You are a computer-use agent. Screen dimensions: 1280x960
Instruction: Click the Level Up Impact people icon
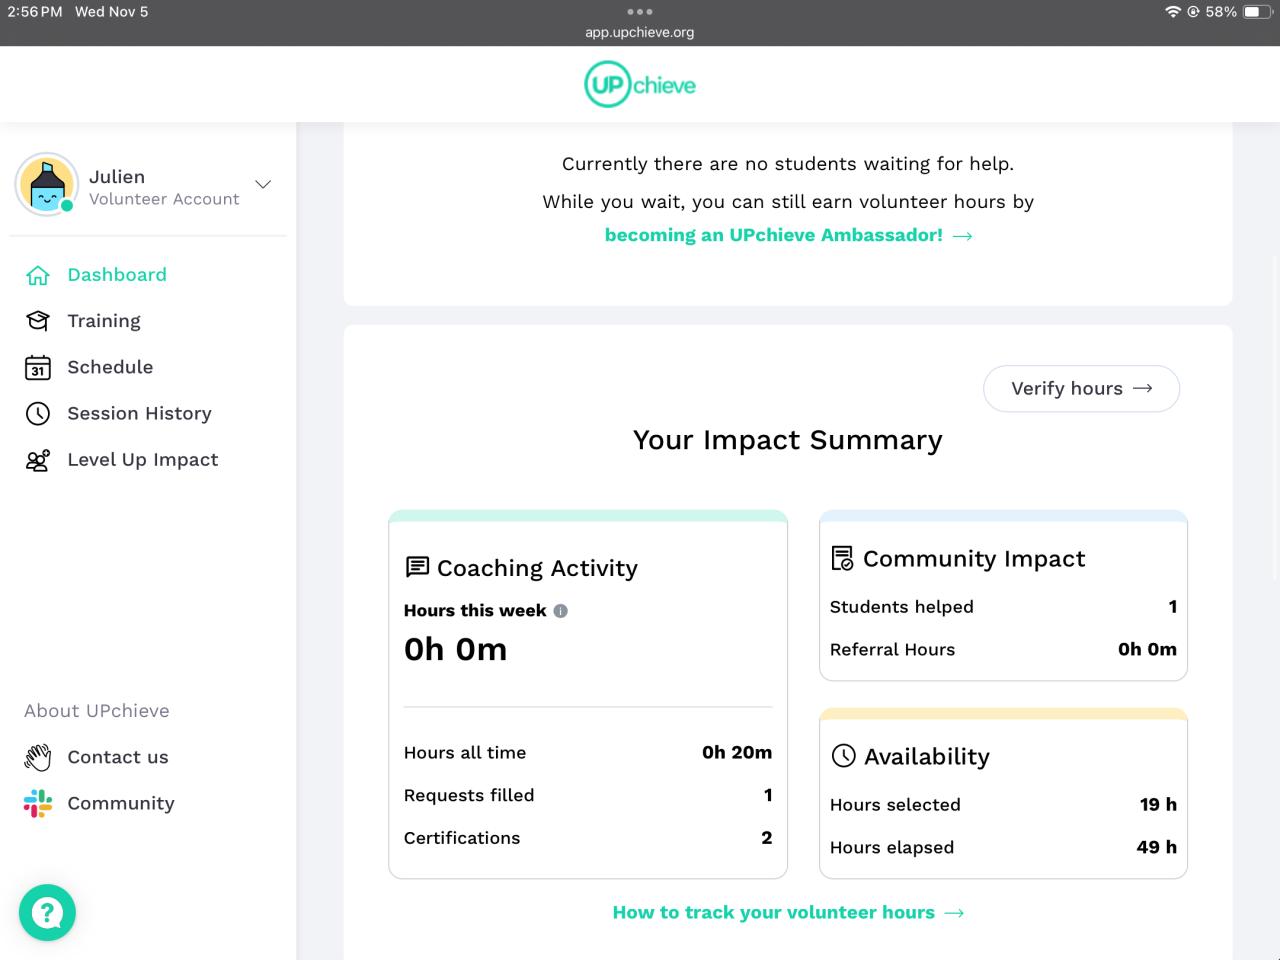(38, 460)
